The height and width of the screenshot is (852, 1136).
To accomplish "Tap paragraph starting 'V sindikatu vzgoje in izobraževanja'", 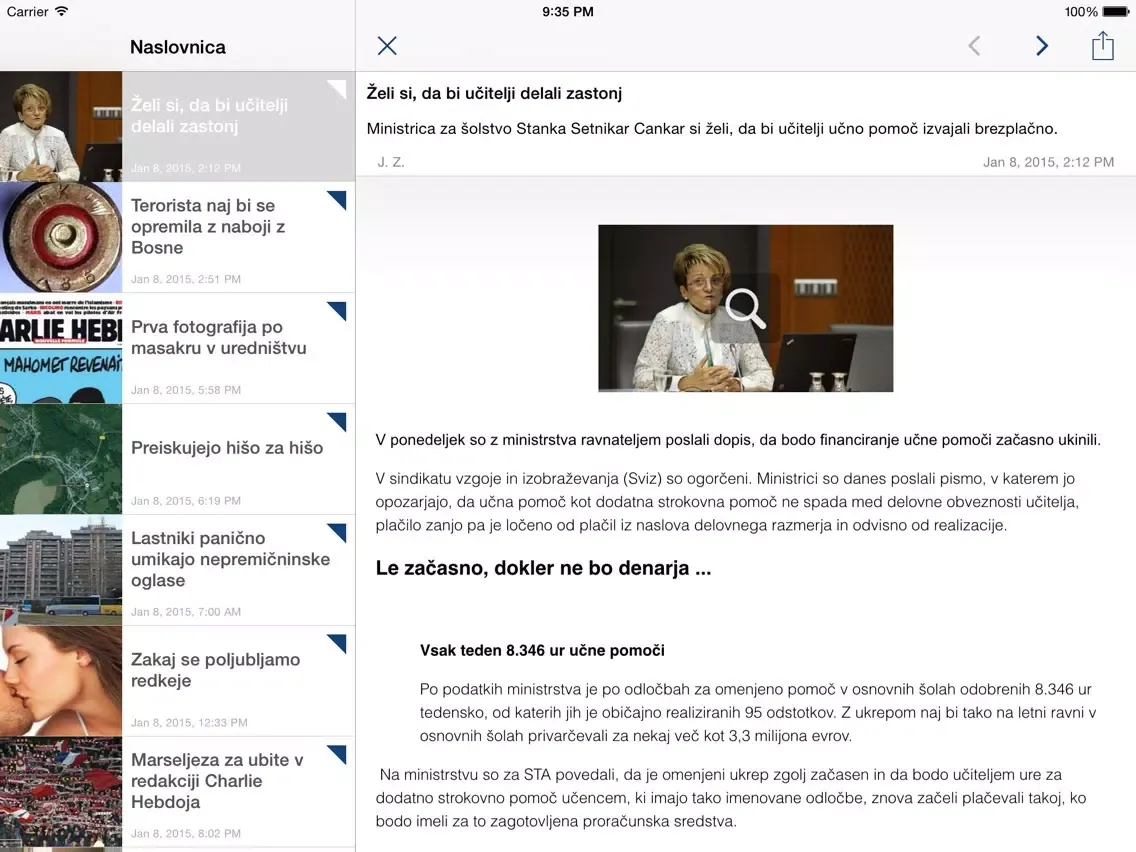I will click(x=727, y=501).
